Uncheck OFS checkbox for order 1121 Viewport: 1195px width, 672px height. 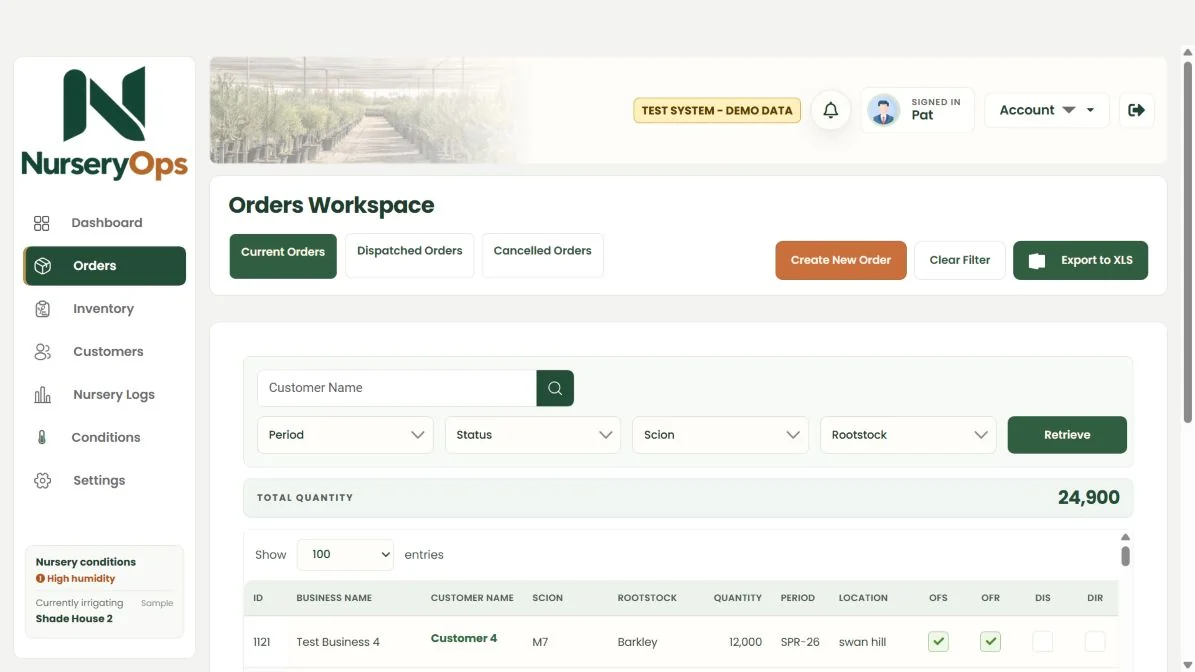(x=938, y=642)
